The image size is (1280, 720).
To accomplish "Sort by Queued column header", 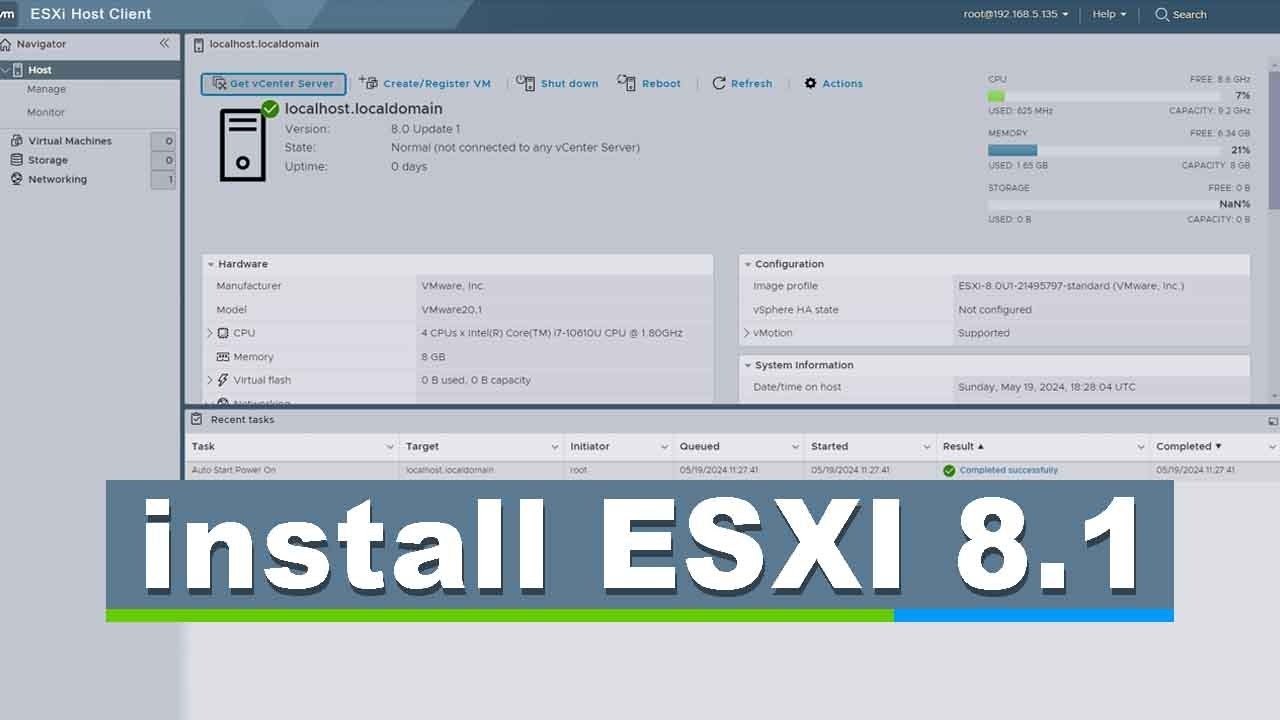I will [x=699, y=447].
